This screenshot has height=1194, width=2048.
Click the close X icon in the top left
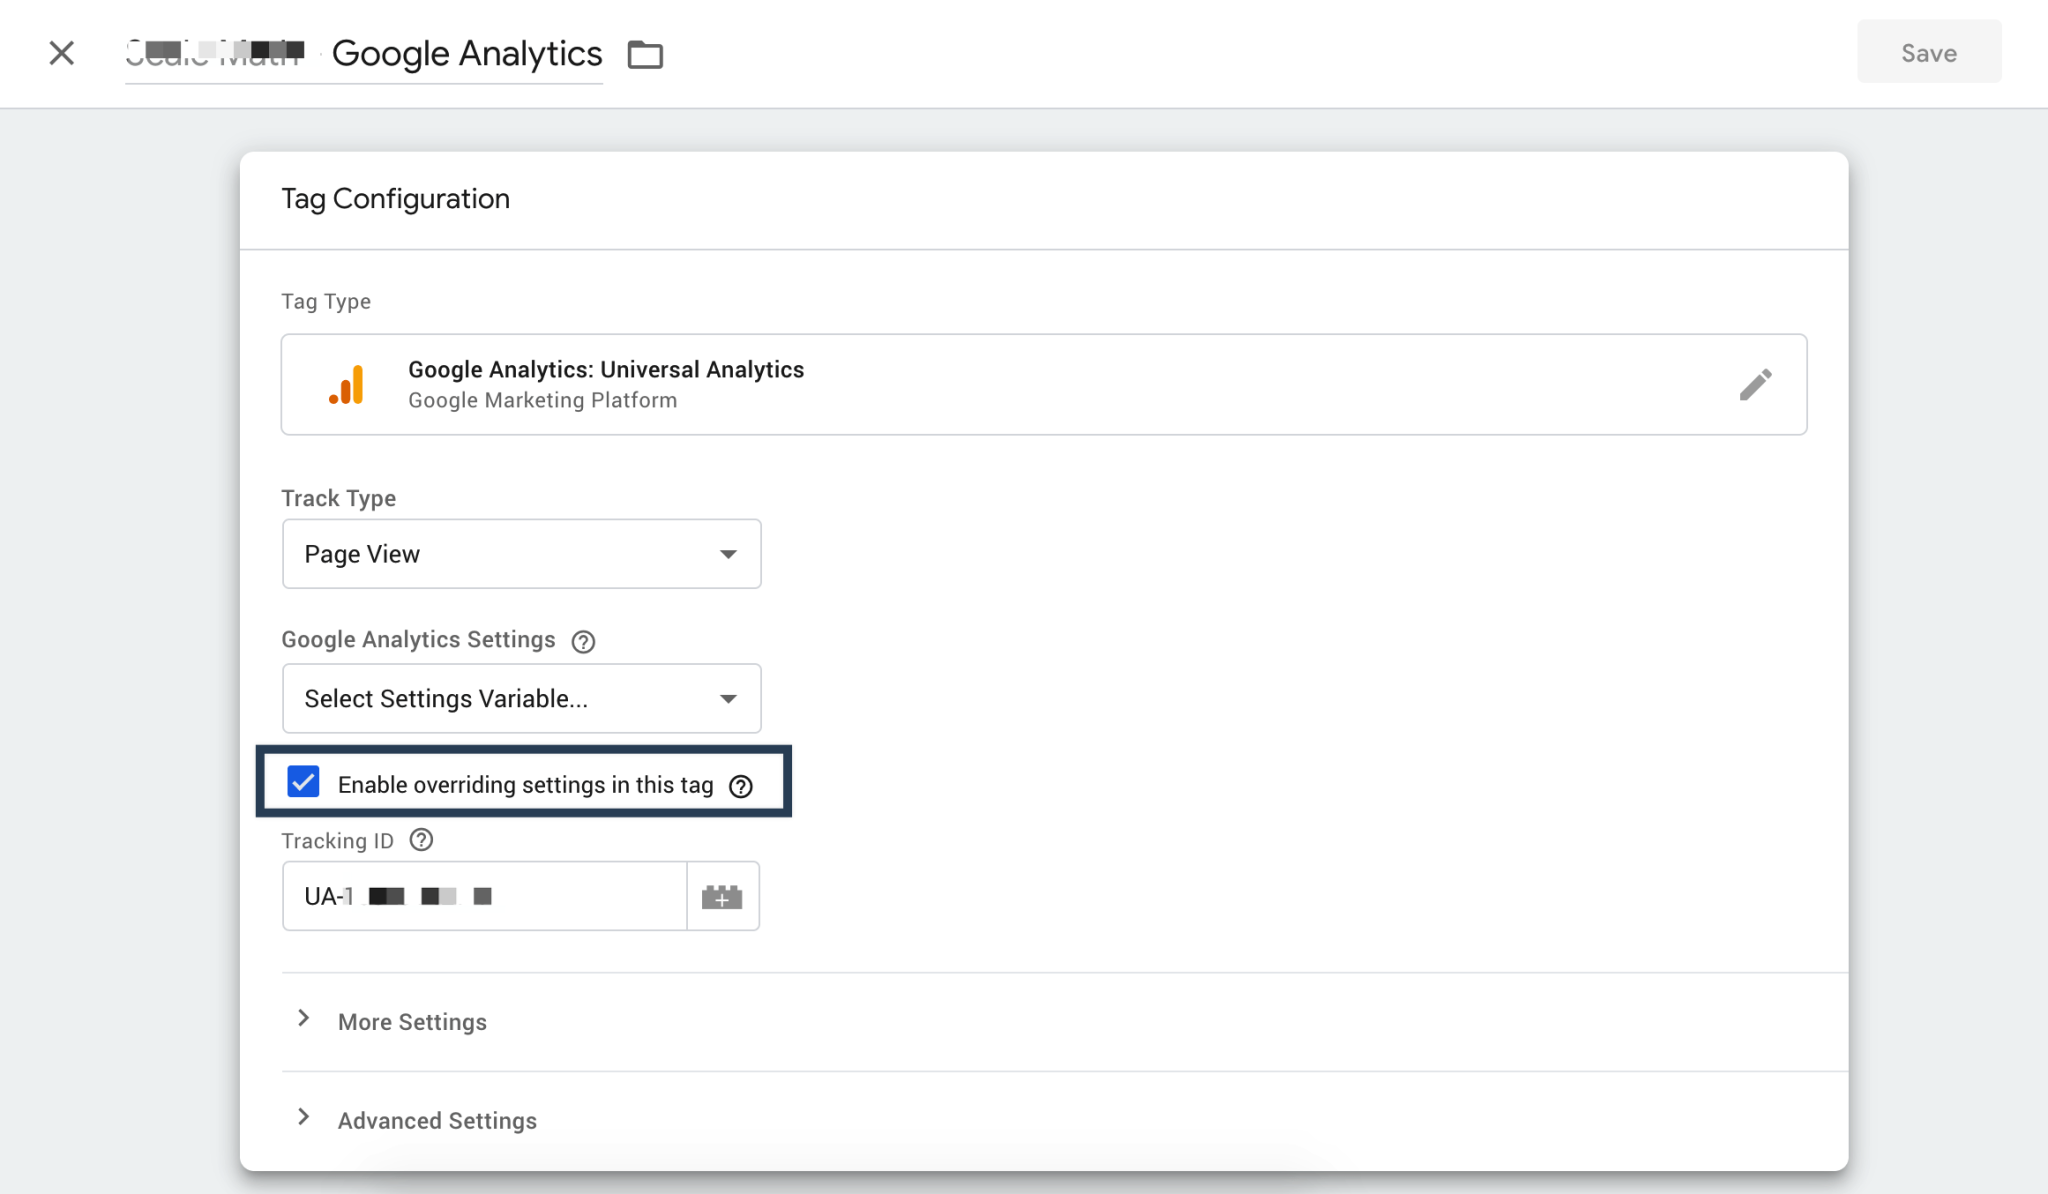click(61, 53)
